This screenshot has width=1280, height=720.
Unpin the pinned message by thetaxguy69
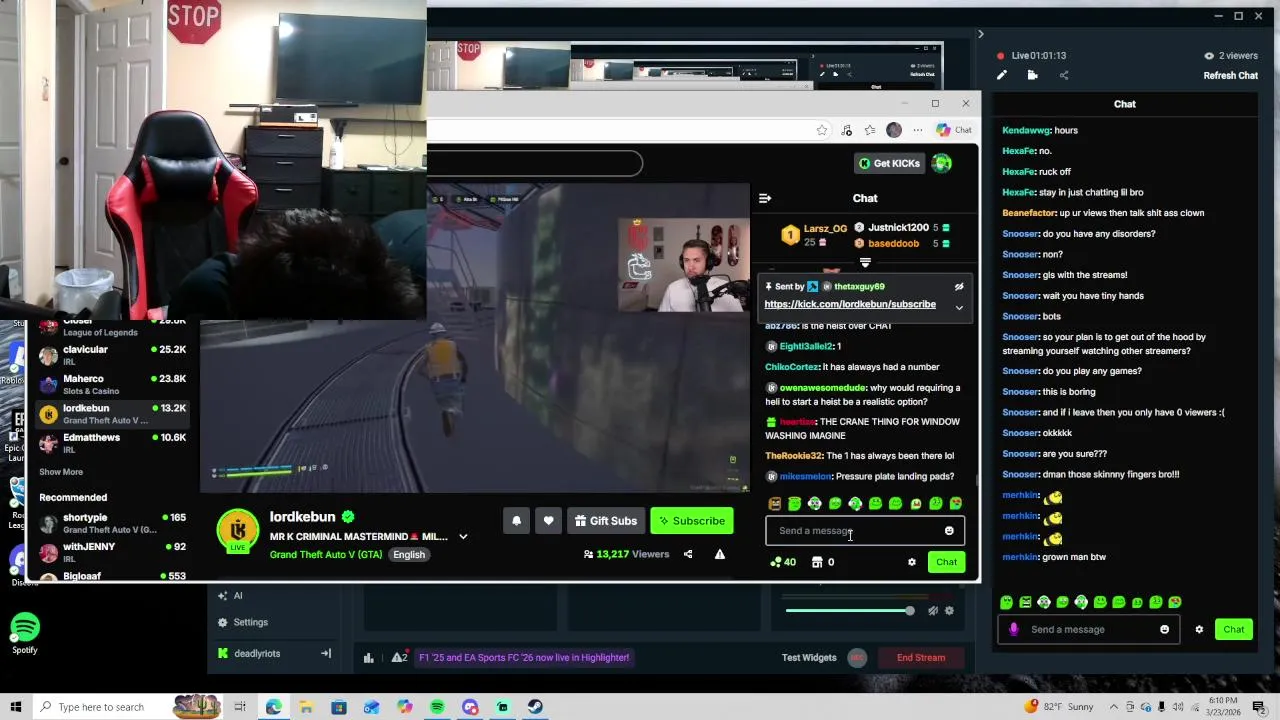(x=958, y=287)
